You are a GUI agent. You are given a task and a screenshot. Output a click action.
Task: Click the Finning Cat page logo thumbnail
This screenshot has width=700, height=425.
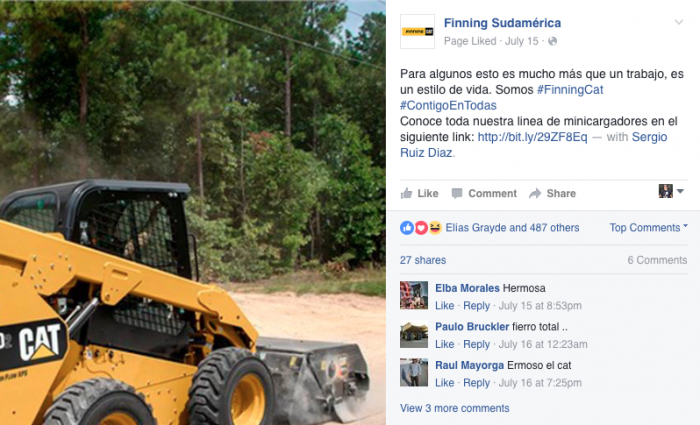coord(417,31)
